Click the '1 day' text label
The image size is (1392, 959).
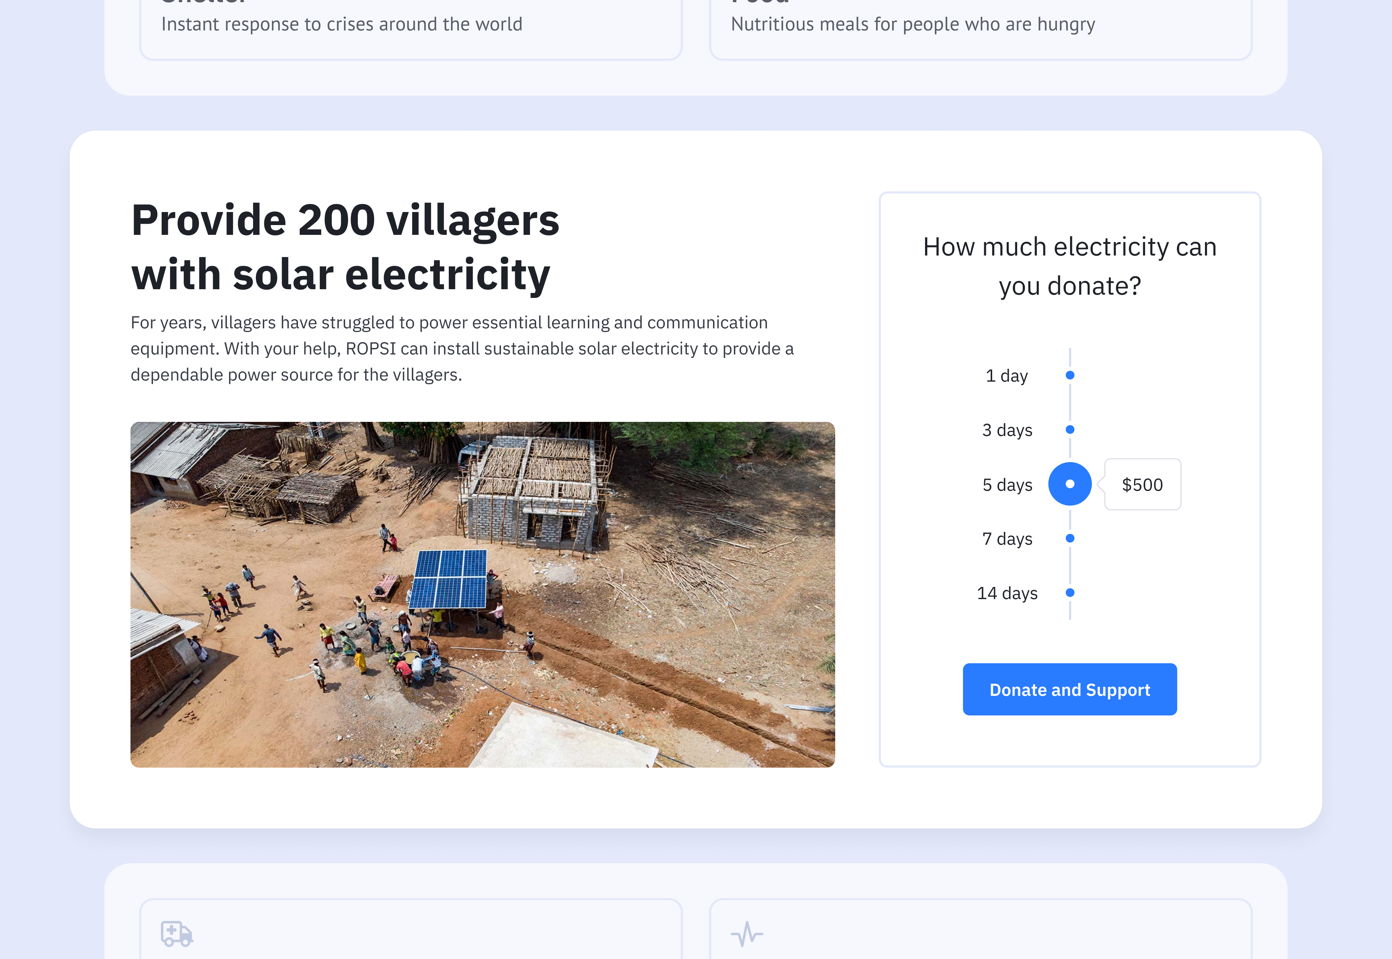click(x=1006, y=375)
